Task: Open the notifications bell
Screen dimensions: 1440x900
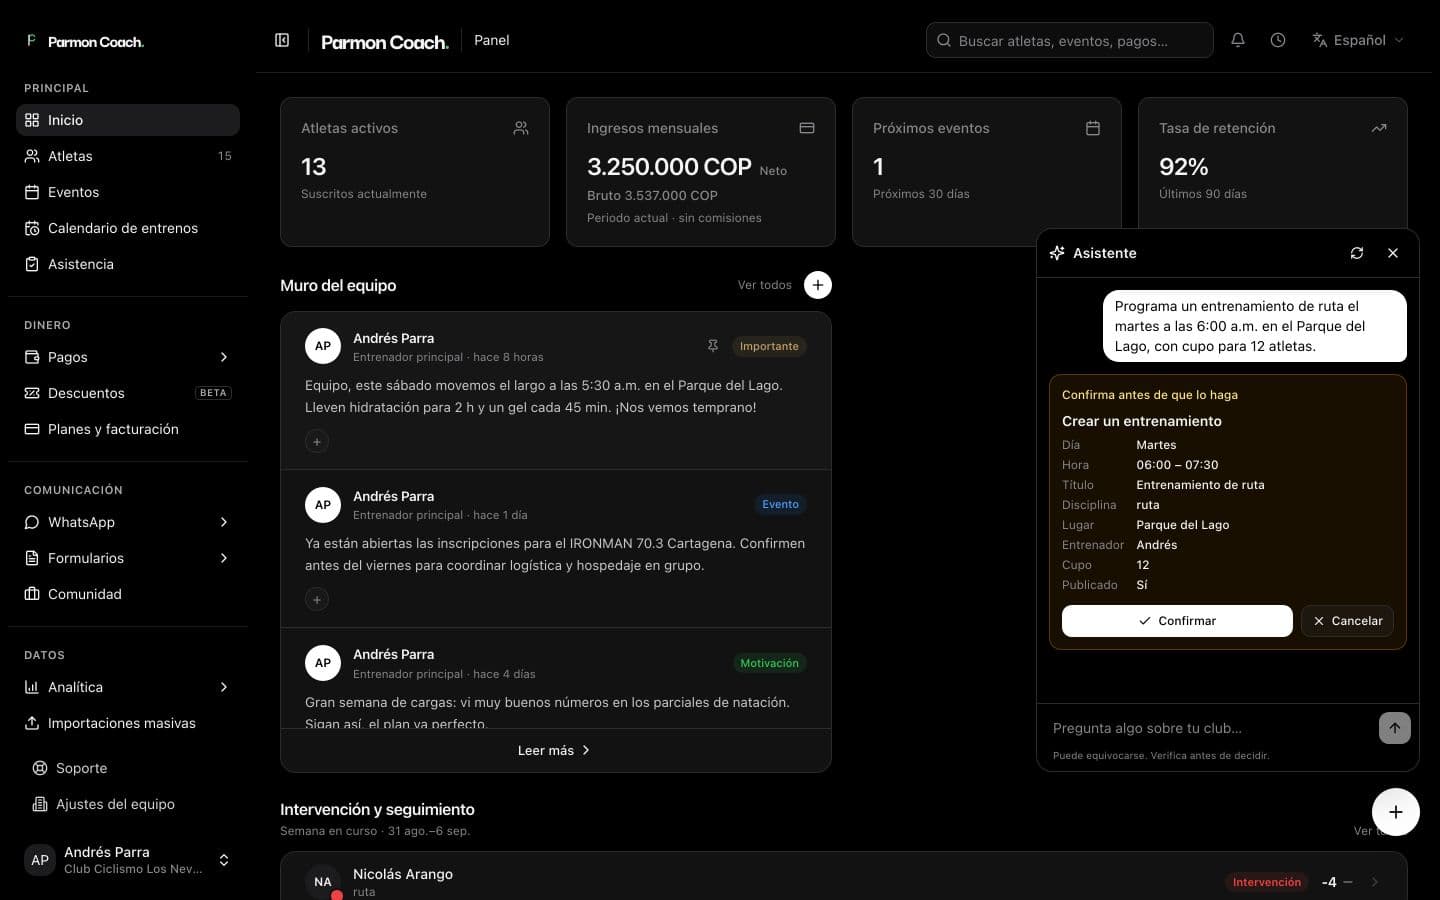Action: pyautogui.click(x=1238, y=40)
